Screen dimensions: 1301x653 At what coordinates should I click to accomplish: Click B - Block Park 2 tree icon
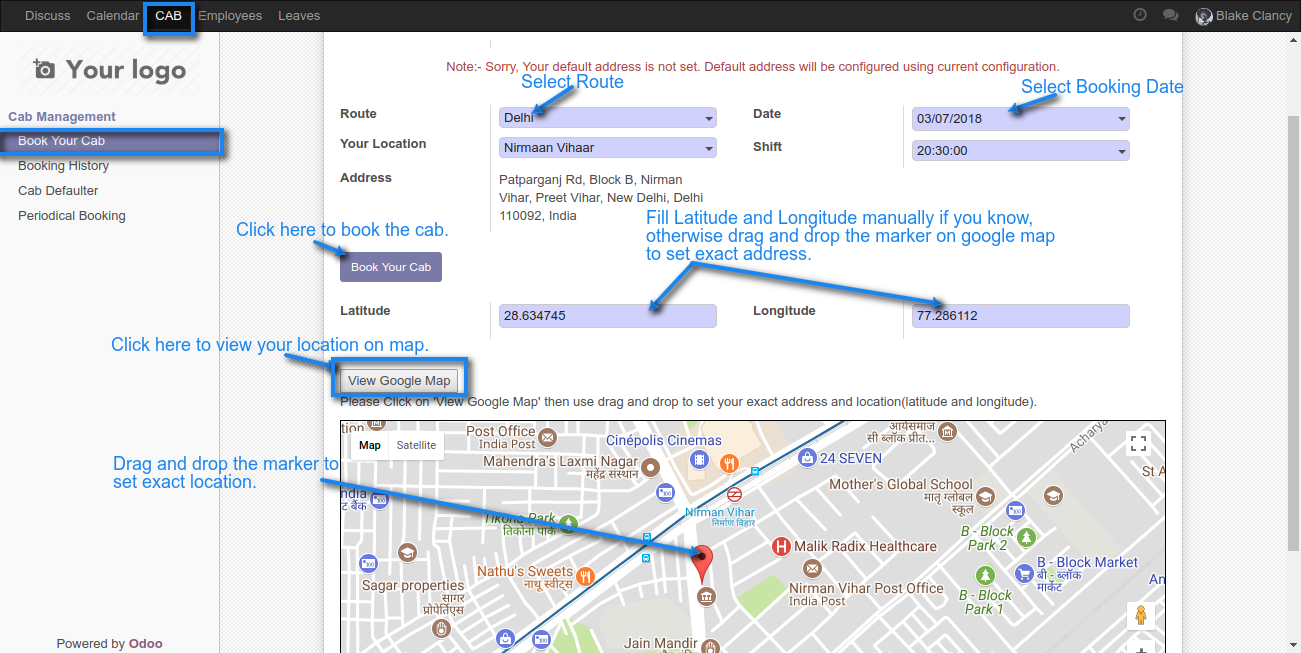tap(1026, 538)
